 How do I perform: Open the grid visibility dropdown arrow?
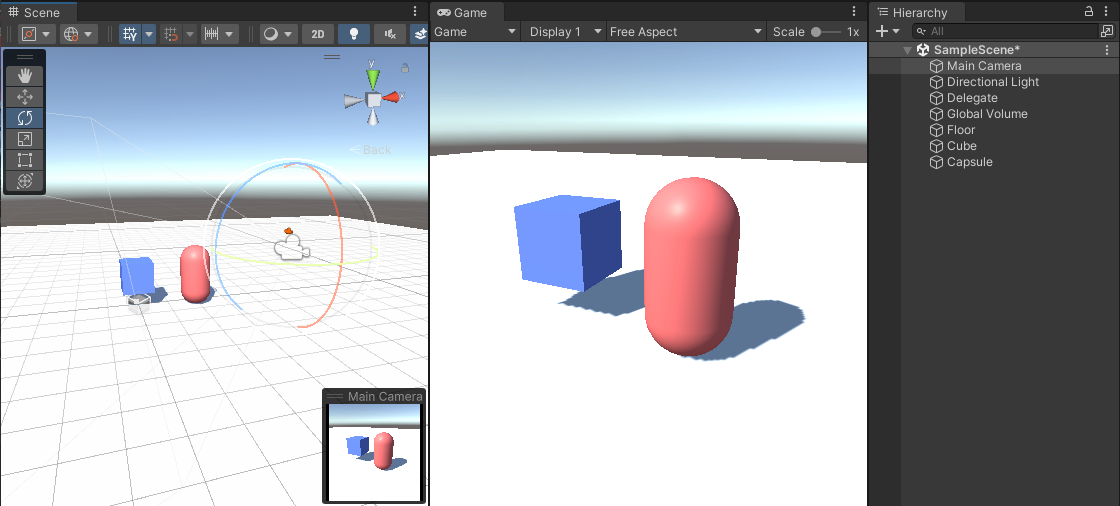(149, 34)
